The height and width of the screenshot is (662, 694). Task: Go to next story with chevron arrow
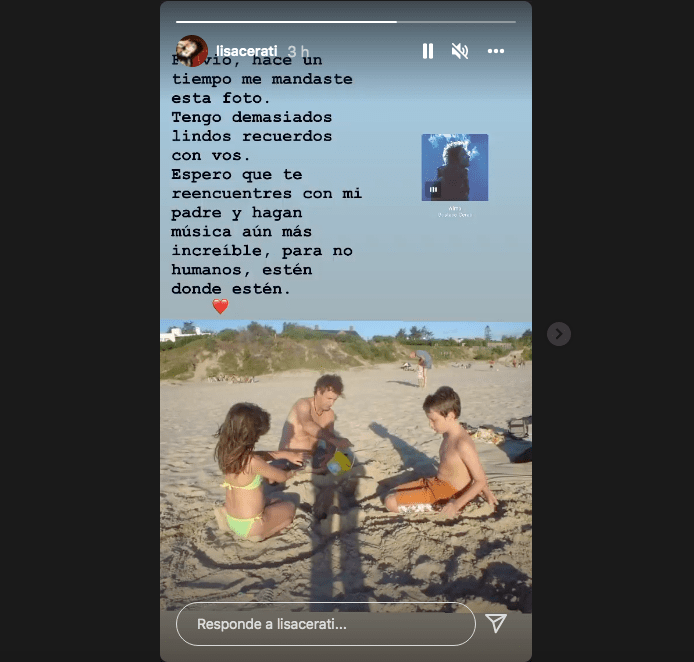pyautogui.click(x=559, y=334)
